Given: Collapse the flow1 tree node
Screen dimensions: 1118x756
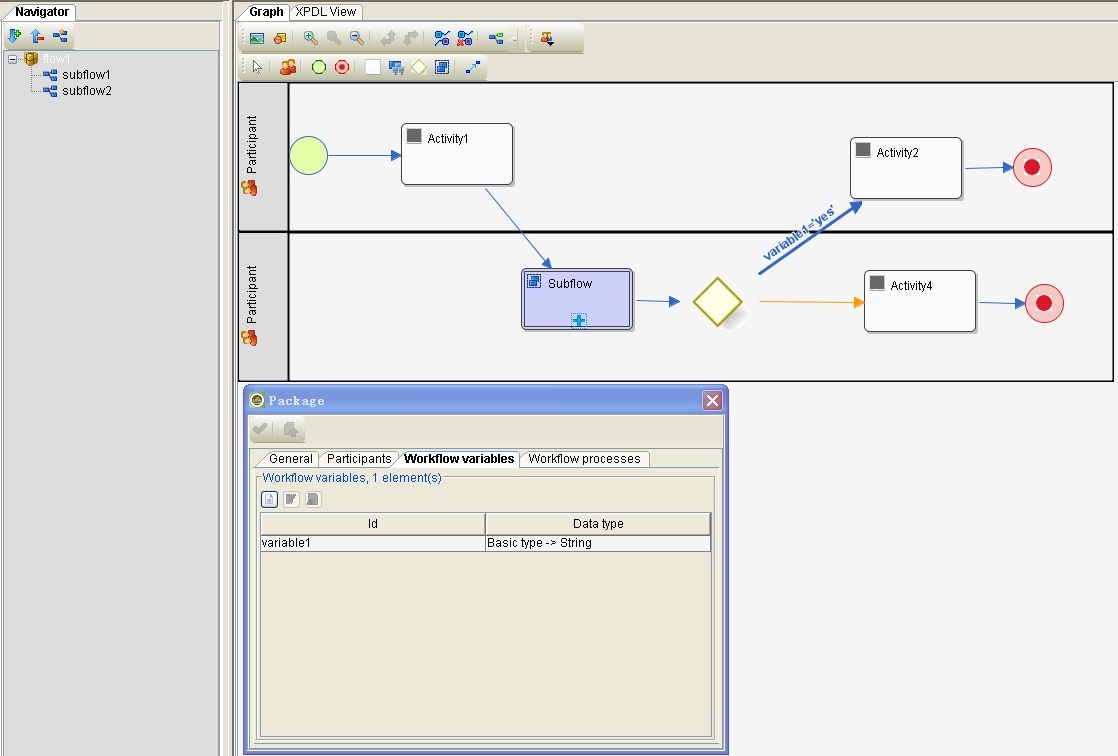Looking at the screenshot, I should [12, 59].
